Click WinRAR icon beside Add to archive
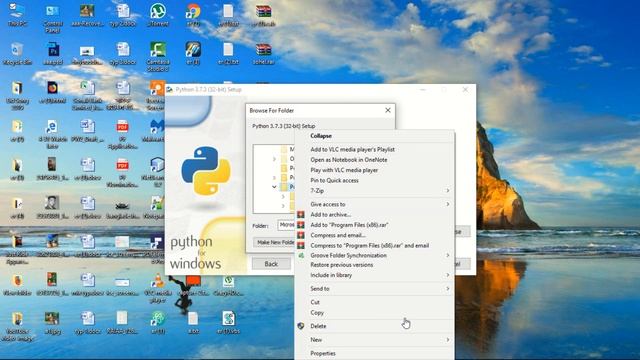 [301, 214]
